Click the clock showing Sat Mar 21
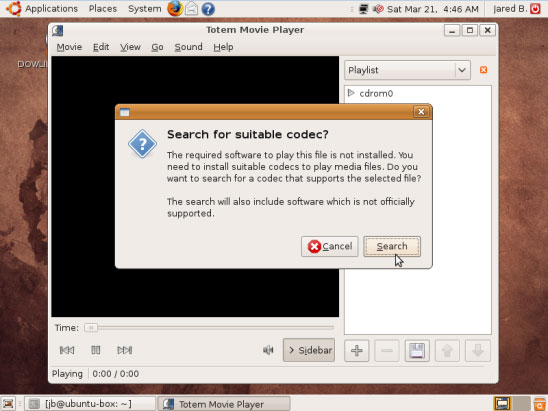This screenshot has width=548, height=411. pyautogui.click(x=433, y=9)
